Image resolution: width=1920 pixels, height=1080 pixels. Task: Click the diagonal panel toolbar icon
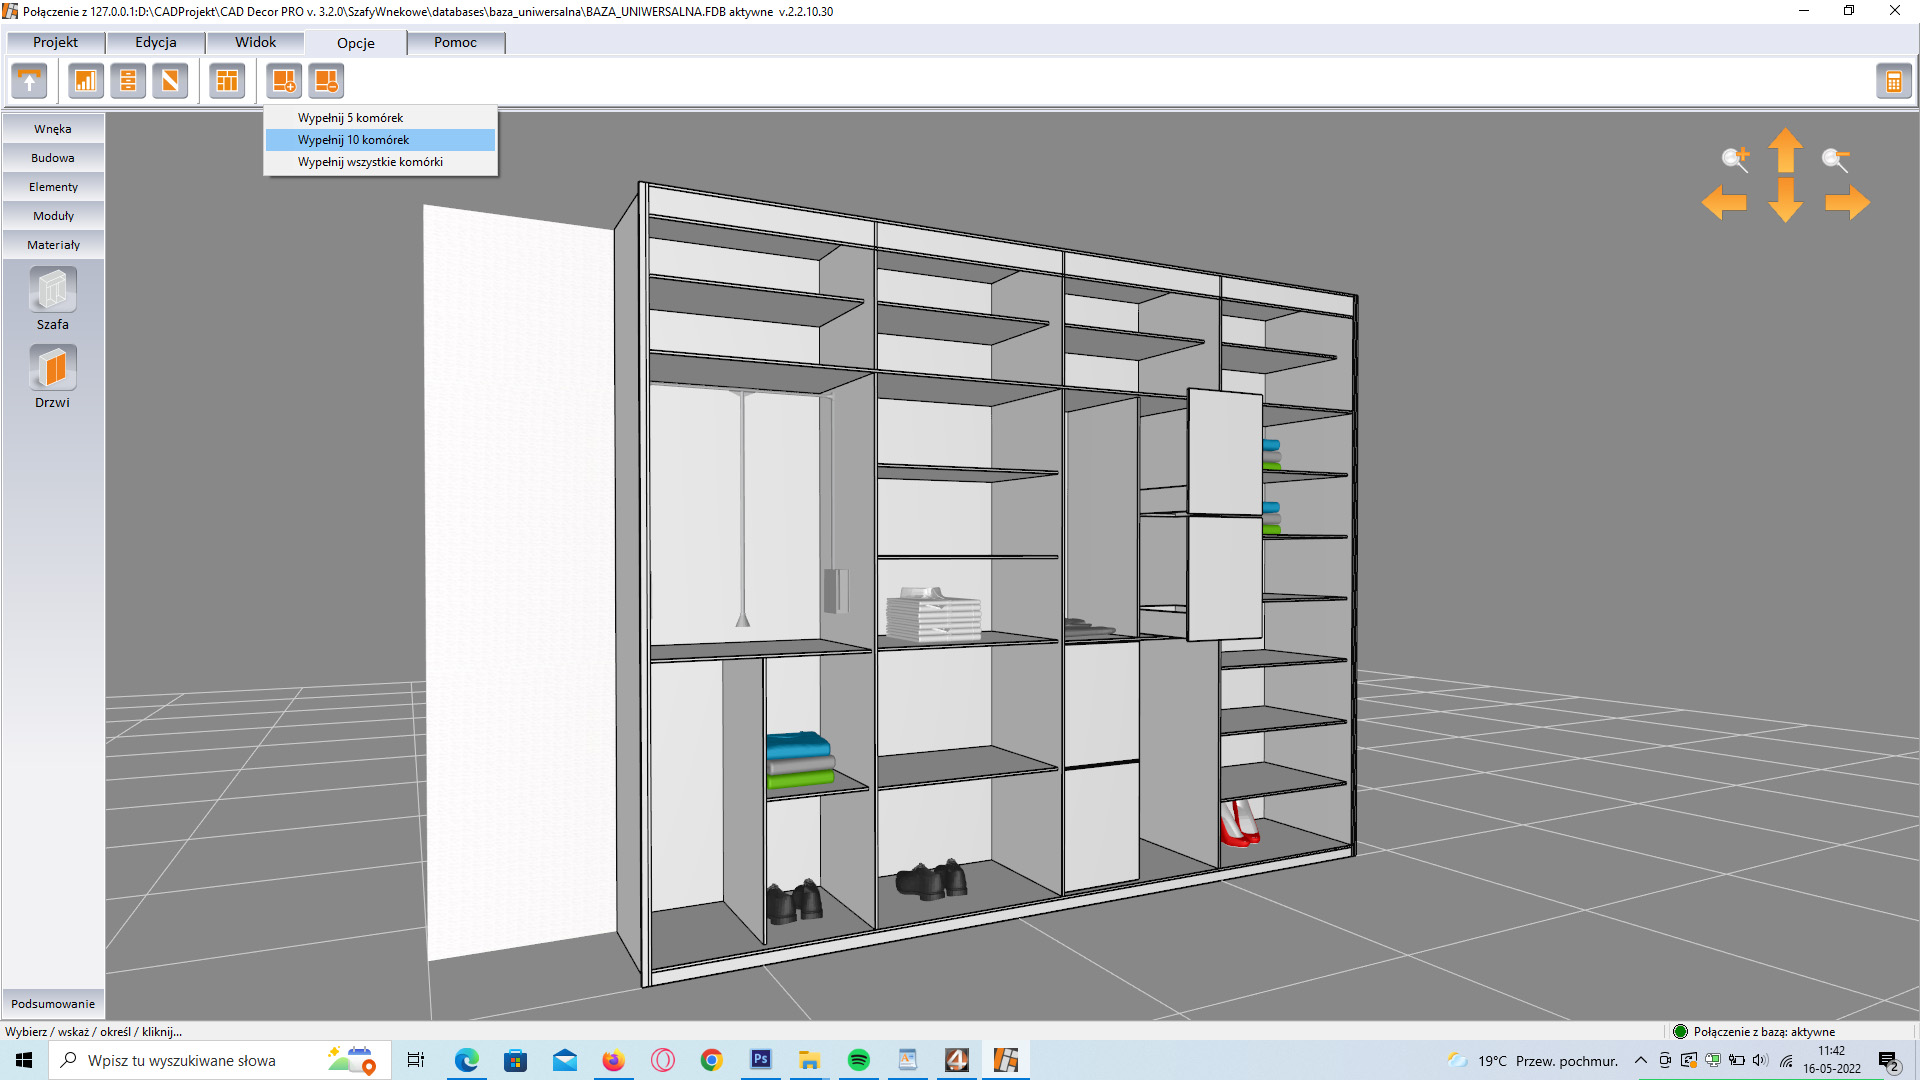(x=170, y=81)
